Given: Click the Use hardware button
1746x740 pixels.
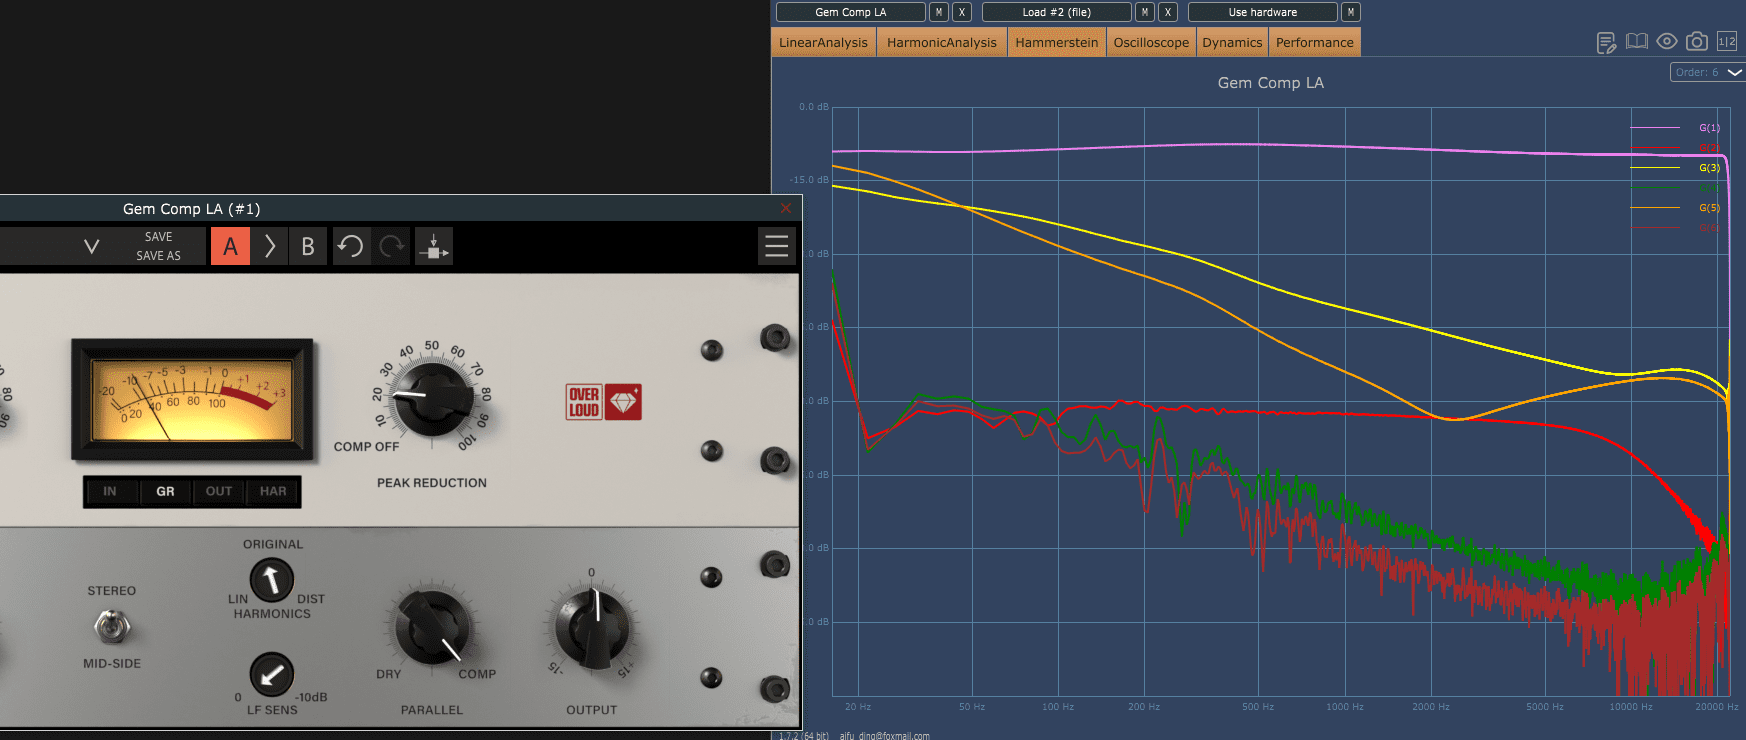Looking at the screenshot, I should coord(1263,12).
